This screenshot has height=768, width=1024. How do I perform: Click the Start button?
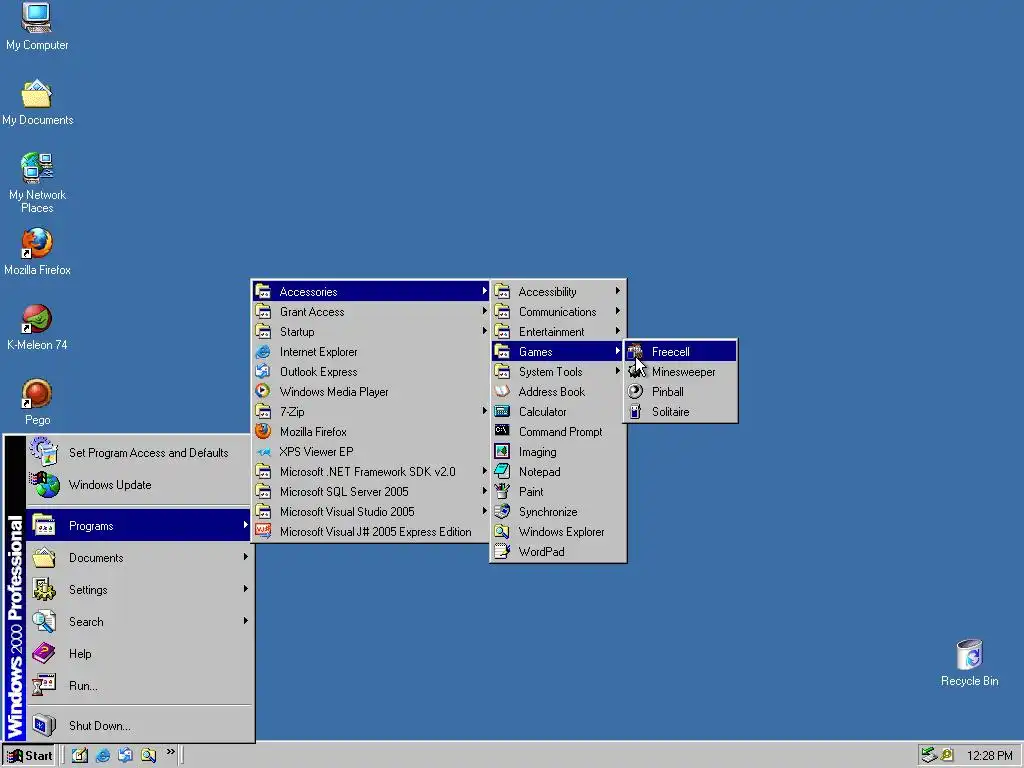(x=29, y=756)
